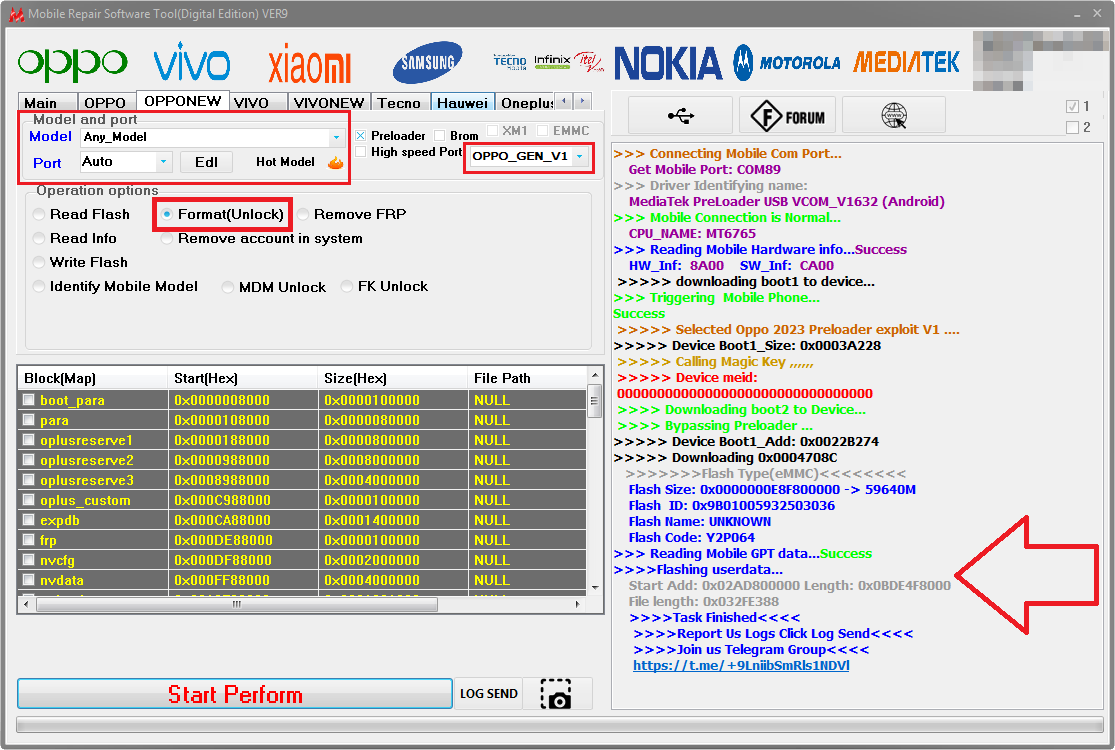Click the Start(Hex) column header
The image size is (1115, 750).
(x=242, y=378)
